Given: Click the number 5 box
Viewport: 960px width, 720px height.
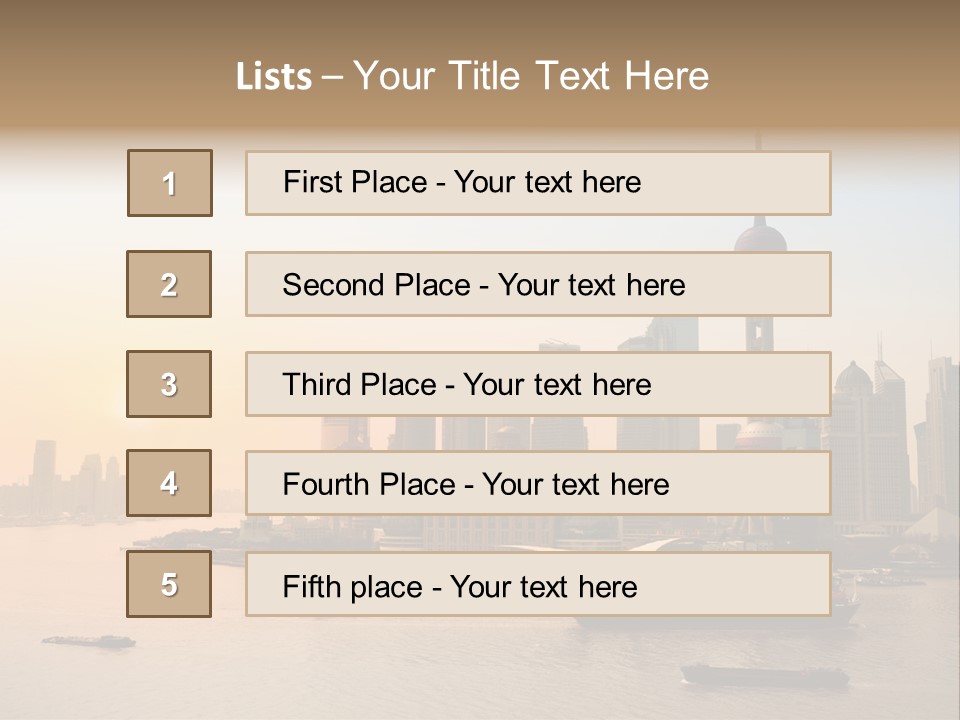Looking at the screenshot, I should point(169,583).
